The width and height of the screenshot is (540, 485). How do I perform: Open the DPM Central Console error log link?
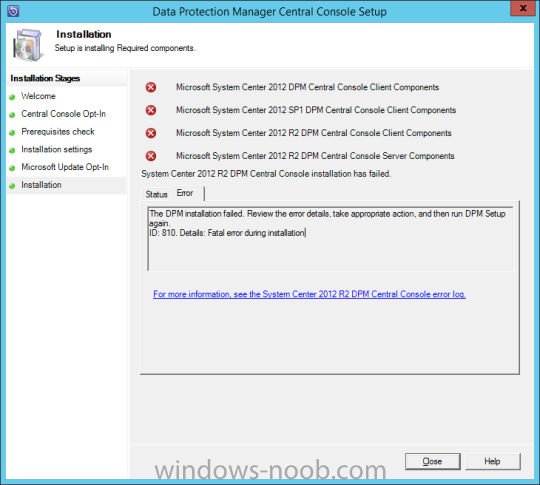(309, 294)
